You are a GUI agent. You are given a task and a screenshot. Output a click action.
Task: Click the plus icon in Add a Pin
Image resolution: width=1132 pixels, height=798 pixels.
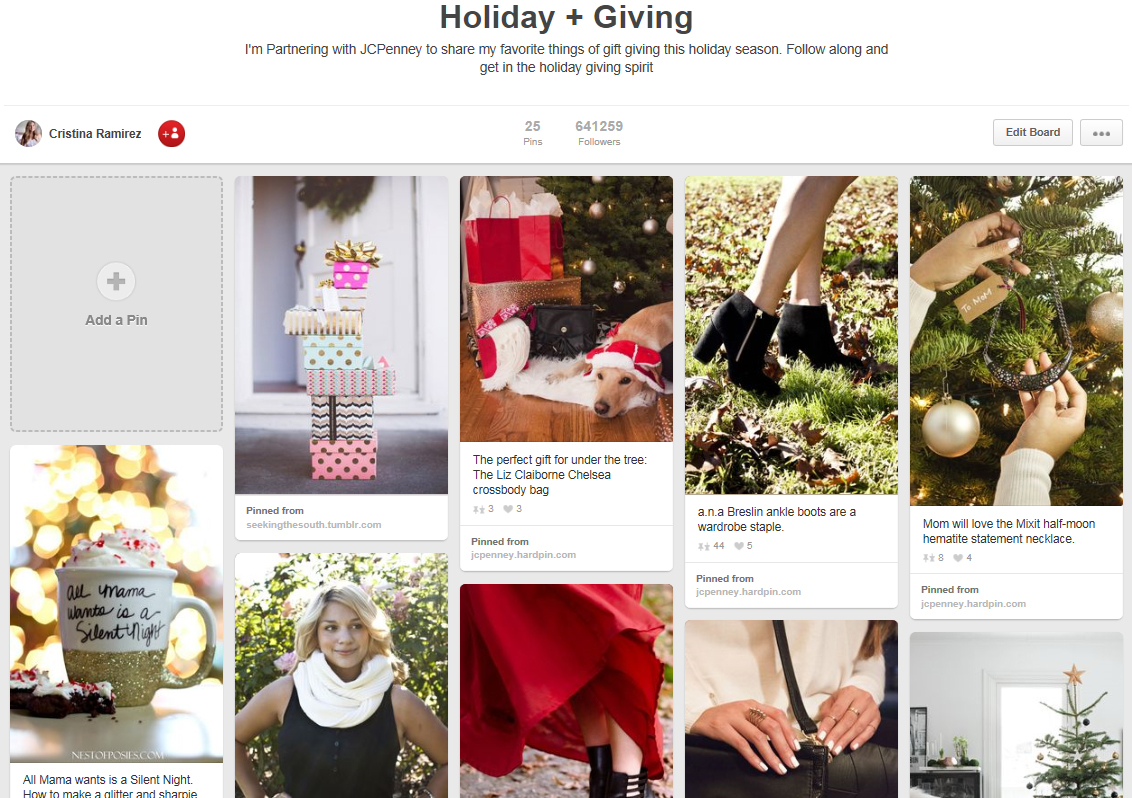(x=116, y=281)
